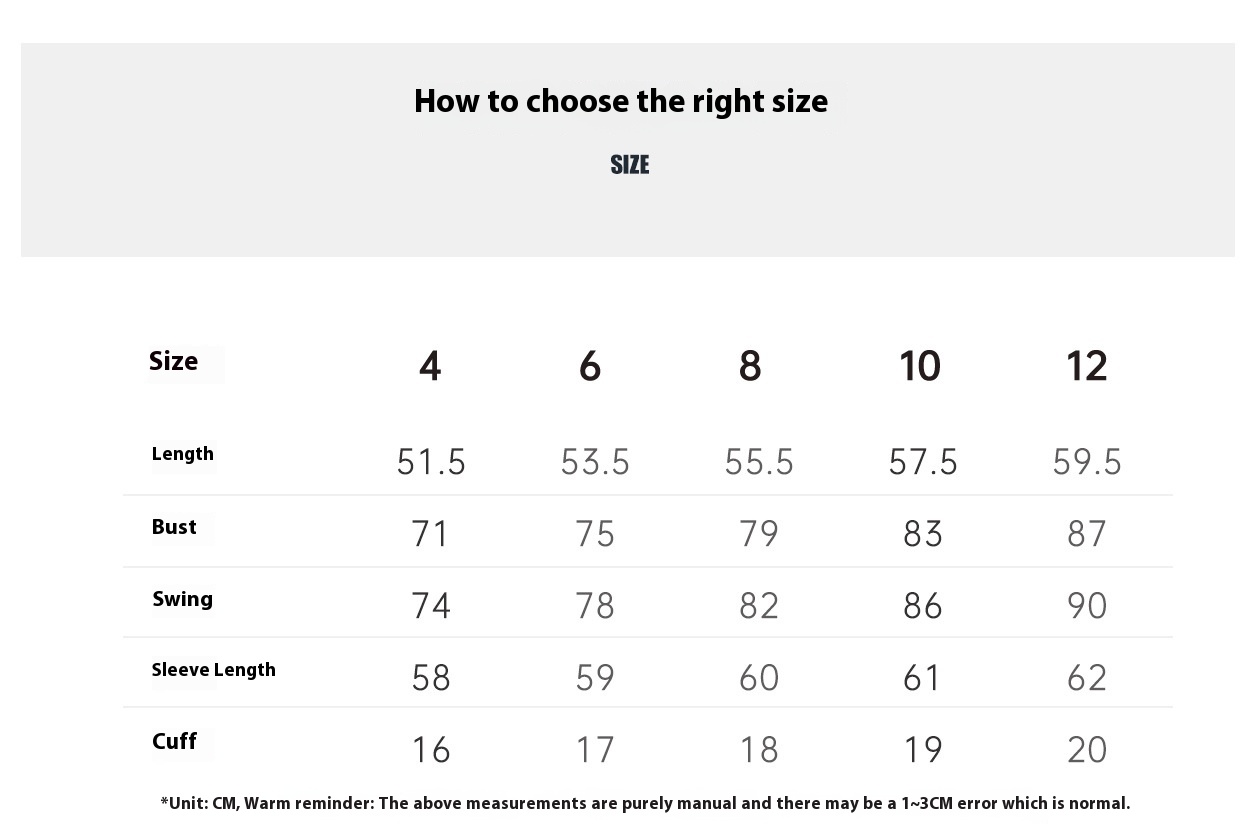The image size is (1260, 836).
Task: Choose the size 10 column header
Action: 920,366
